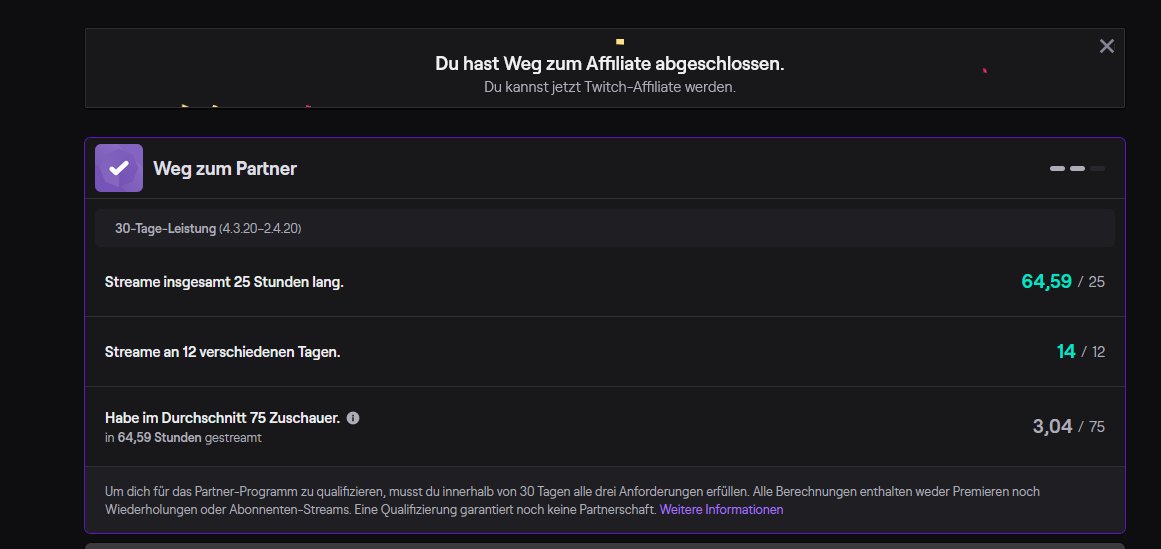Click 'Streame insgesamt 25 Stunden lang.'
The height and width of the screenshot is (549, 1161).
(x=224, y=282)
